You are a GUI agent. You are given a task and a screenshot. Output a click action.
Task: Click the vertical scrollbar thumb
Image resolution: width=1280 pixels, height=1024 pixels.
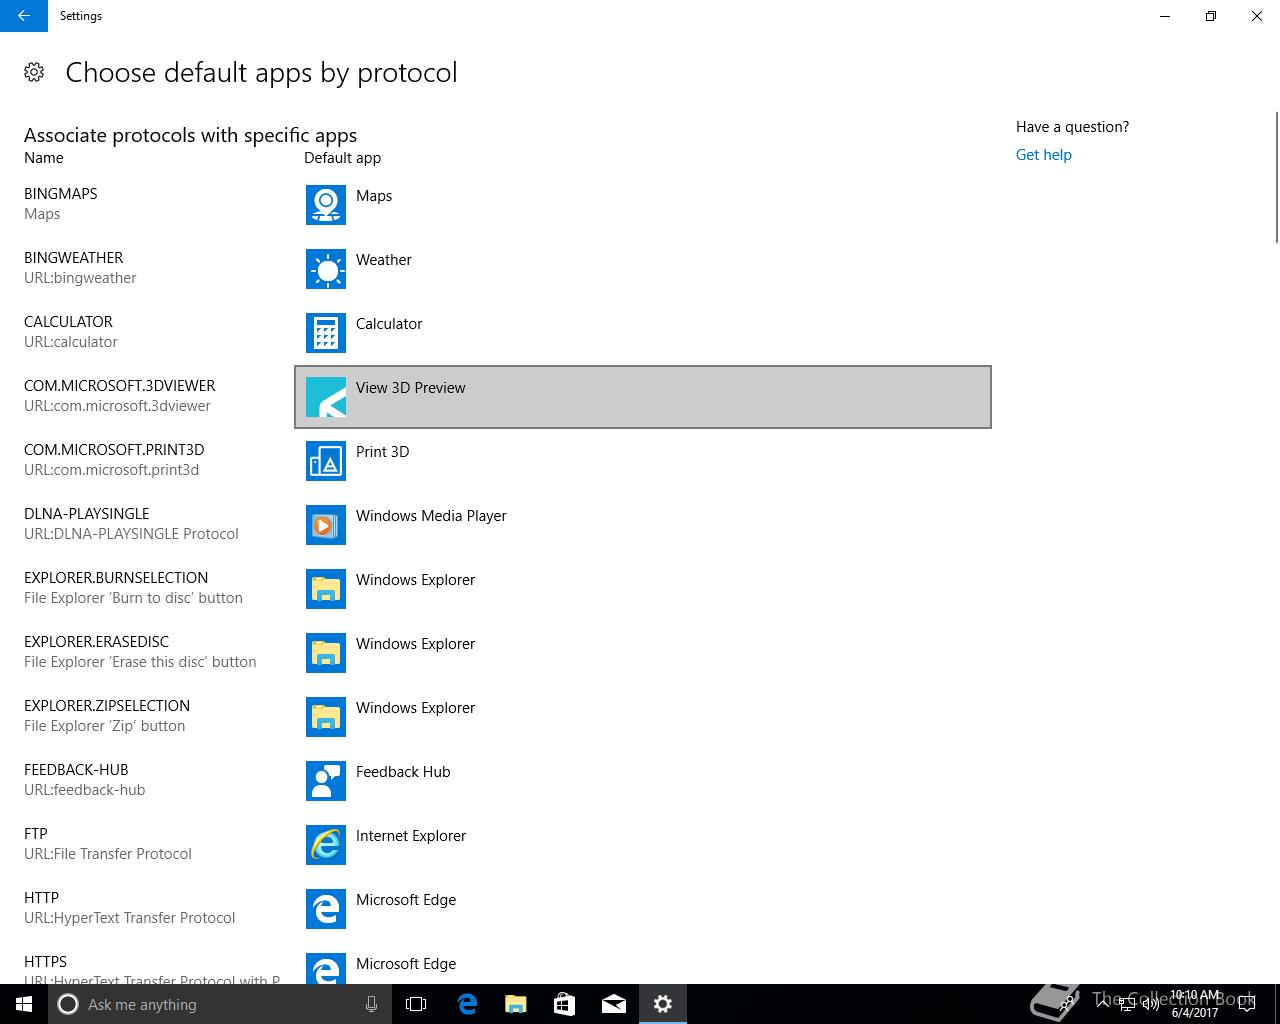point(1276,178)
